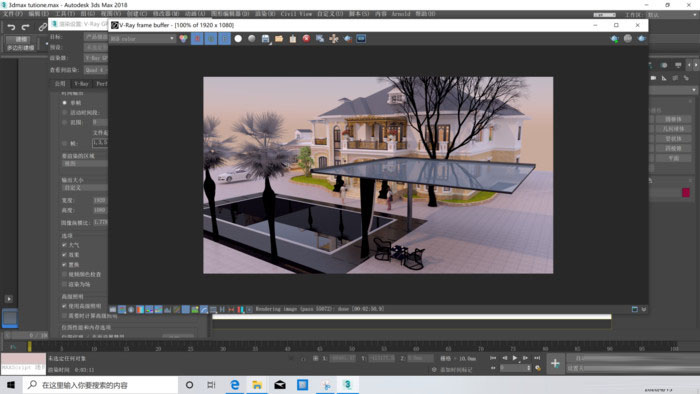Open 目标 target dropdown in render setup
The height and width of the screenshot is (394, 700).
click(x=96, y=37)
